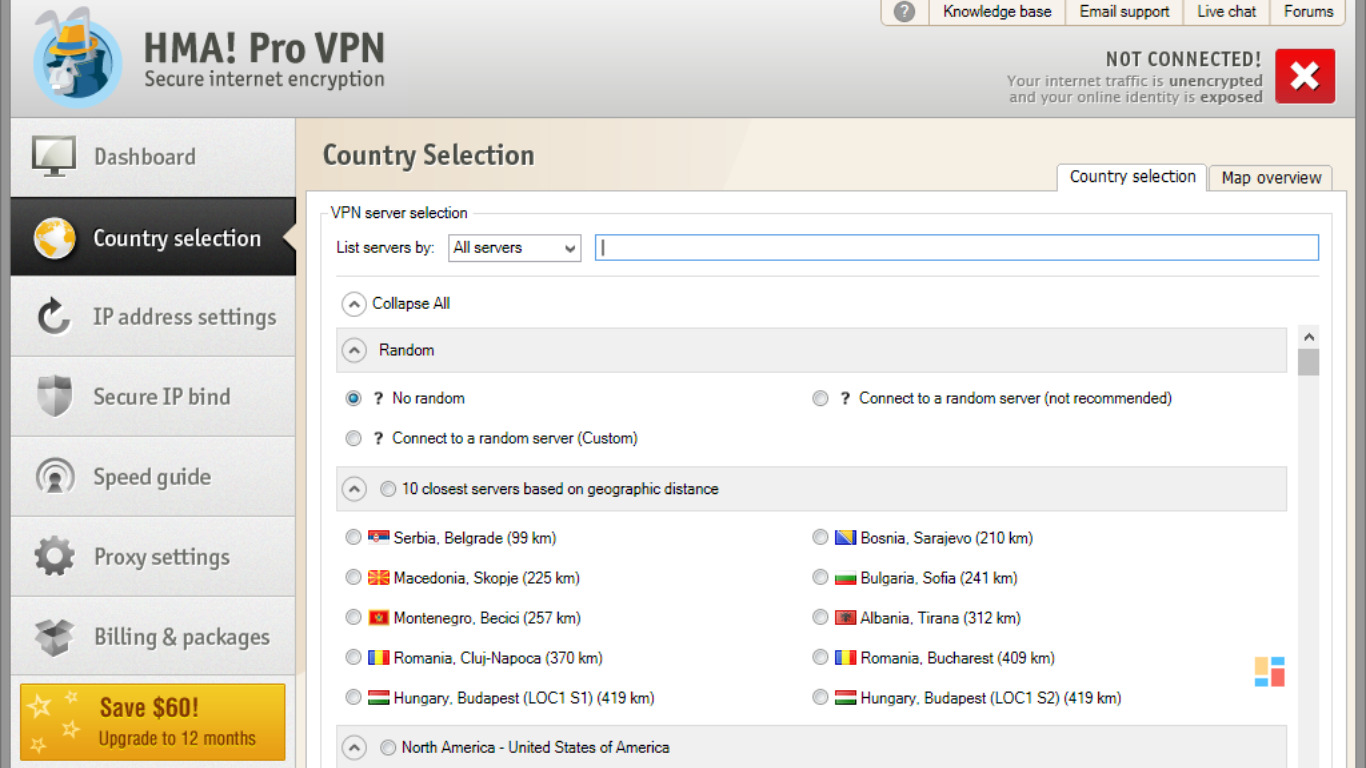
Task: Open the Knowledge base link
Action: 997,12
